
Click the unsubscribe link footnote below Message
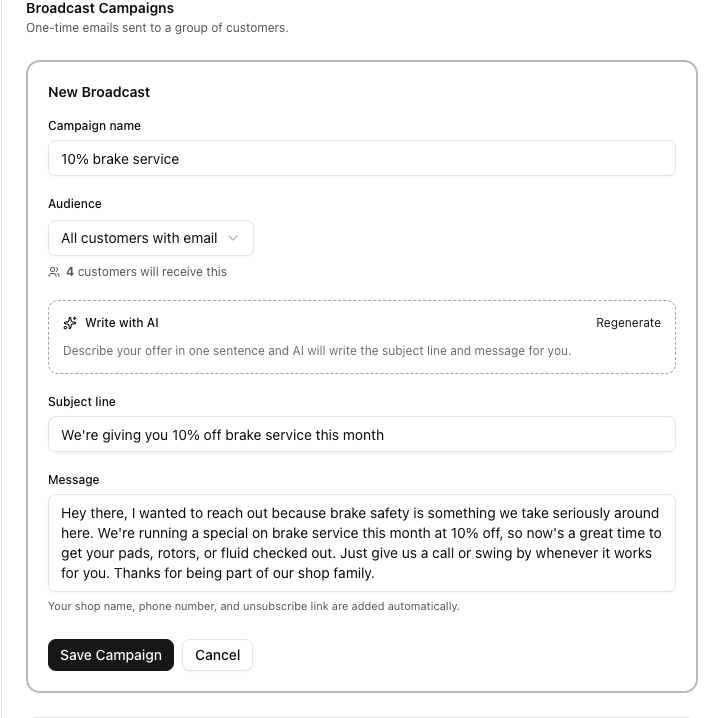[x=254, y=606]
